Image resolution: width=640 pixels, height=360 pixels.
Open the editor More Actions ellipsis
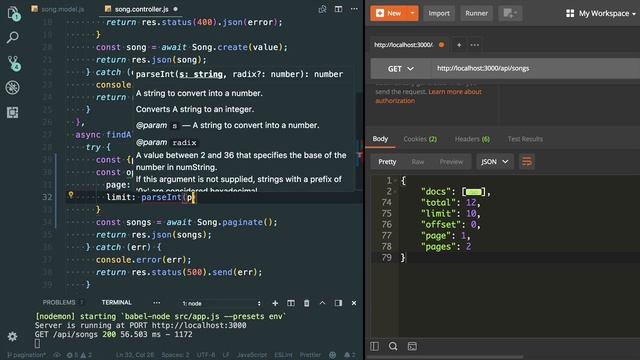pyautogui.click(x=354, y=9)
